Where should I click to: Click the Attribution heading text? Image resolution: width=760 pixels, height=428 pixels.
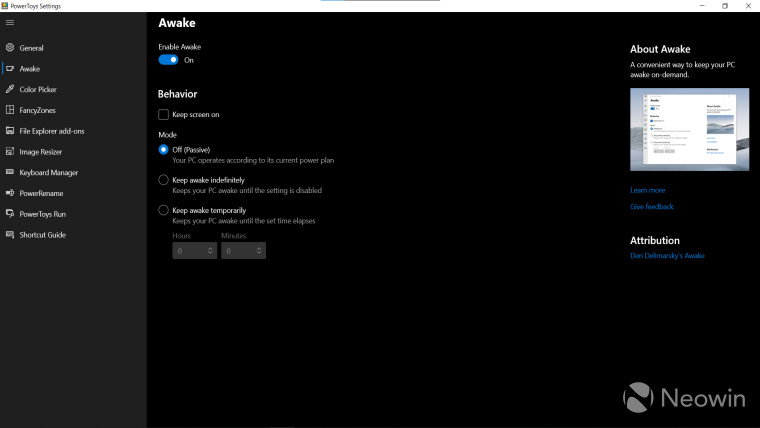[x=655, y=241]
